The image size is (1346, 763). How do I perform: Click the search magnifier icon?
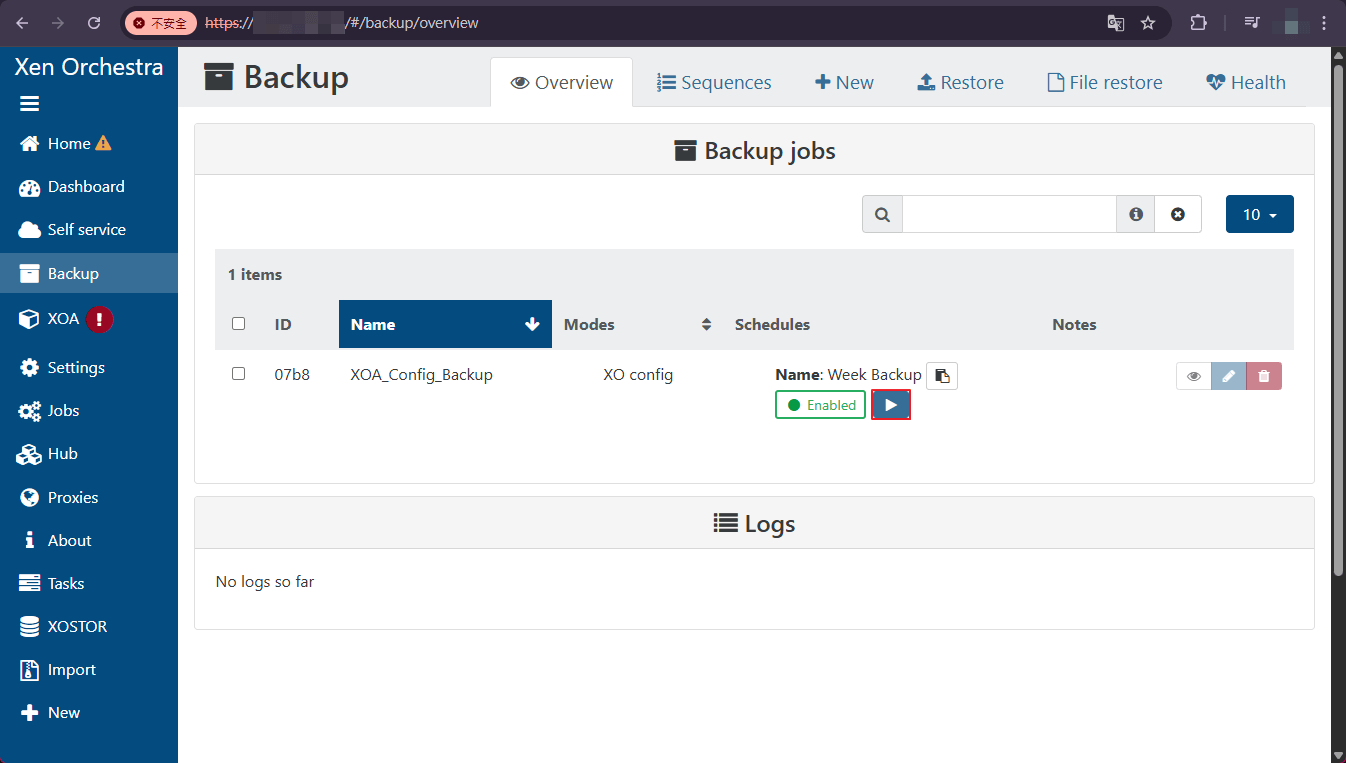883,214
